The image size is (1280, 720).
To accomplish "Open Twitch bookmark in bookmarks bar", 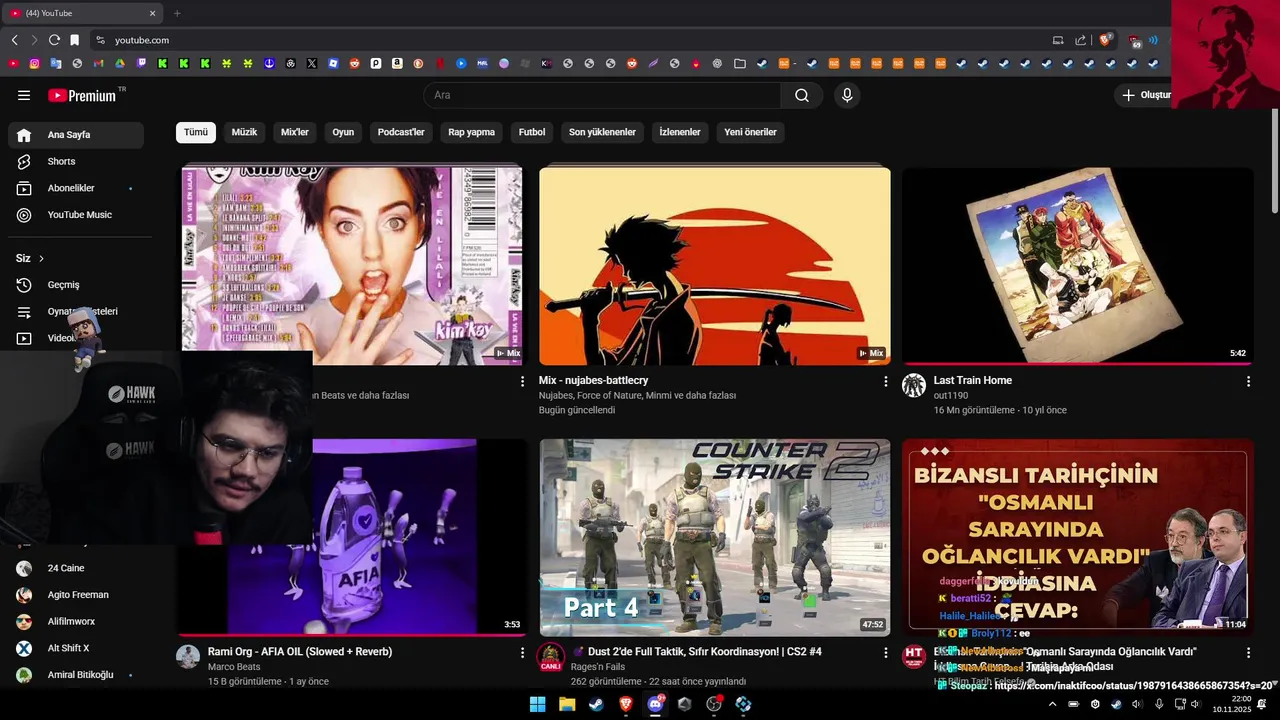I will [141, 63].
